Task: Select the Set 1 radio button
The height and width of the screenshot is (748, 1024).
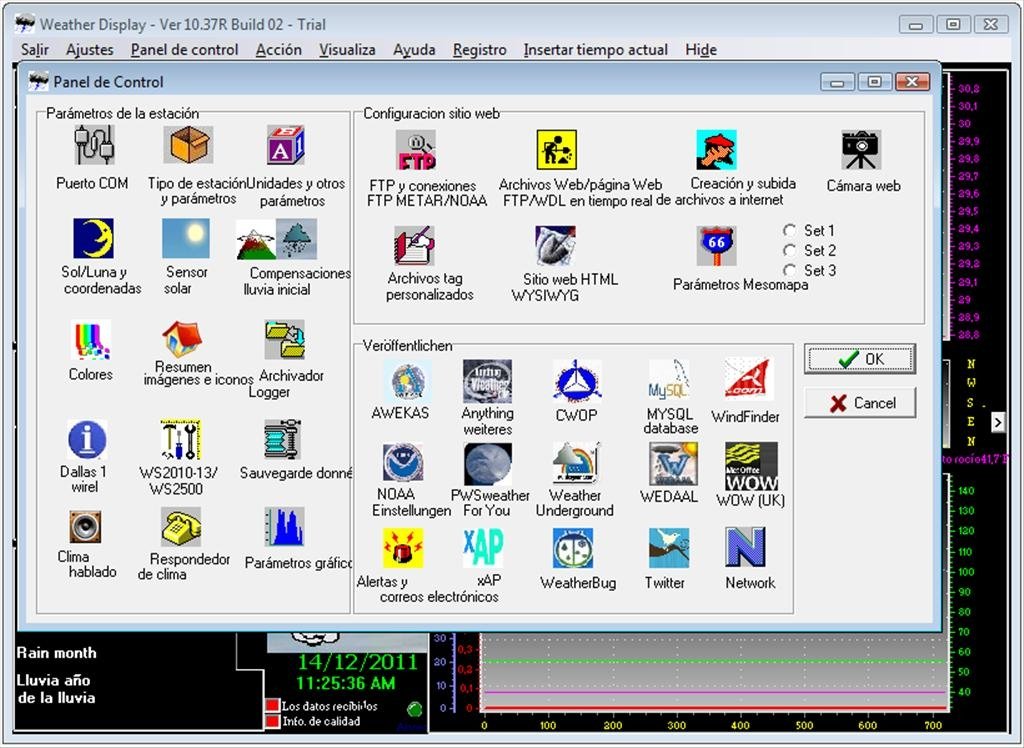Action: [x=790, y=231]
